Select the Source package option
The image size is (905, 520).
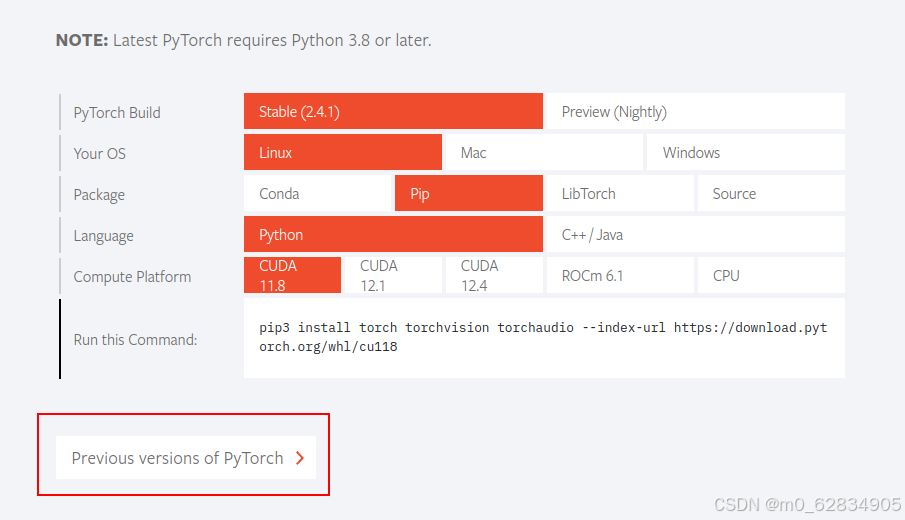coord(771,193)
